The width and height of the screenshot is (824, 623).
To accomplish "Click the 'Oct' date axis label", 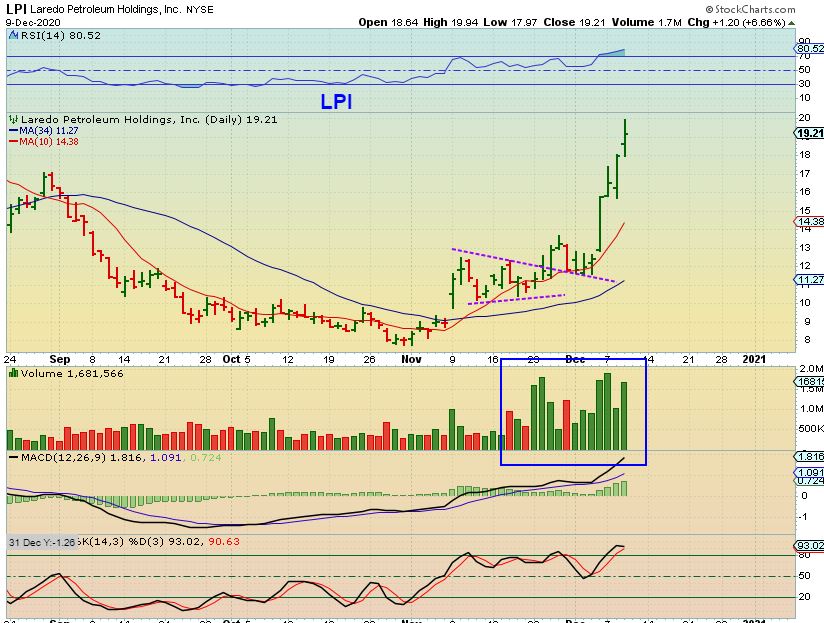I will point(231,359).
